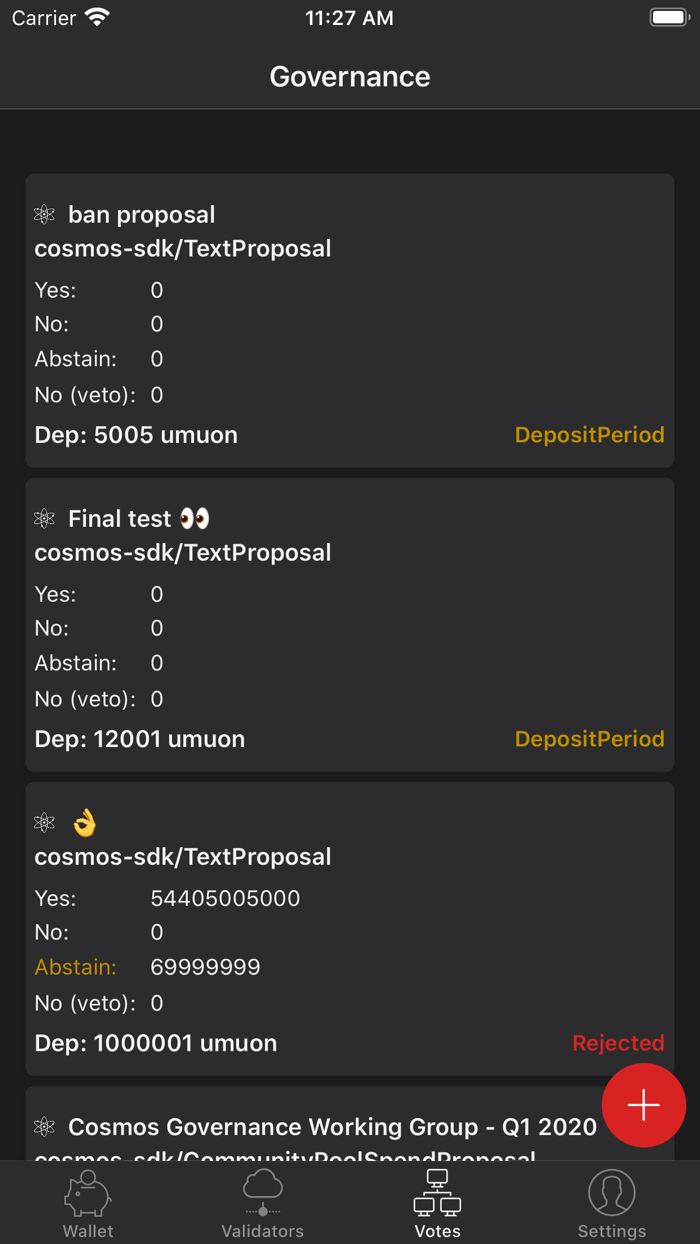Tap the battery indicator in status bar
The height and width of the screenshot is (1244, 700).
tap(668, 16)
